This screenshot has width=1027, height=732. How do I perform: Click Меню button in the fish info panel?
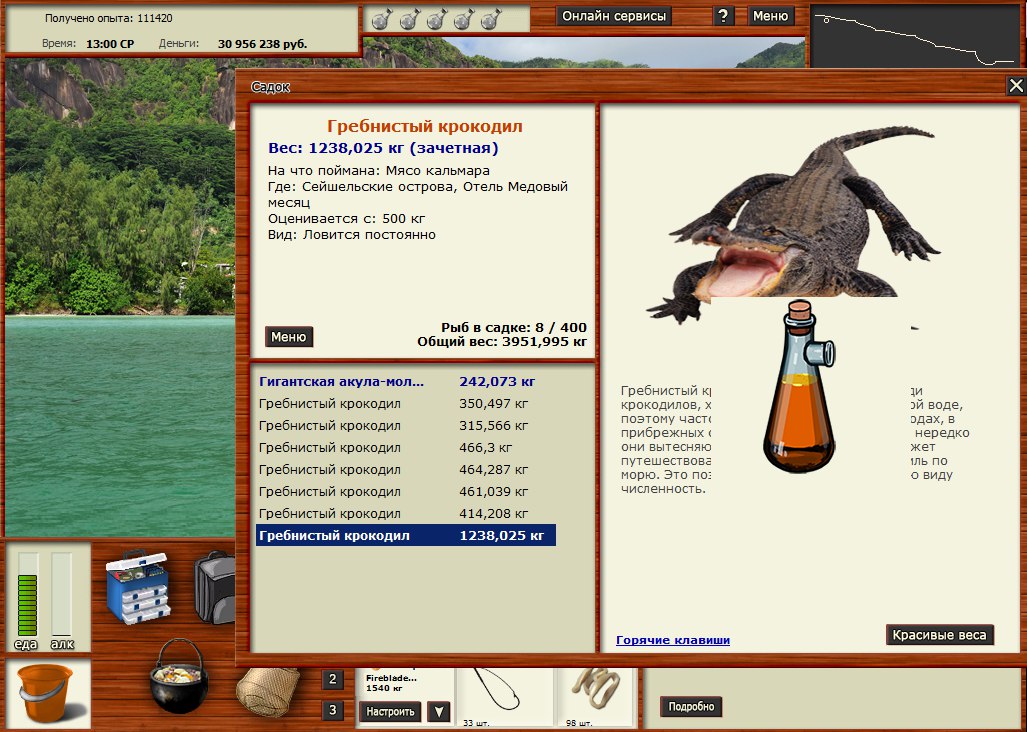point(288,337)
